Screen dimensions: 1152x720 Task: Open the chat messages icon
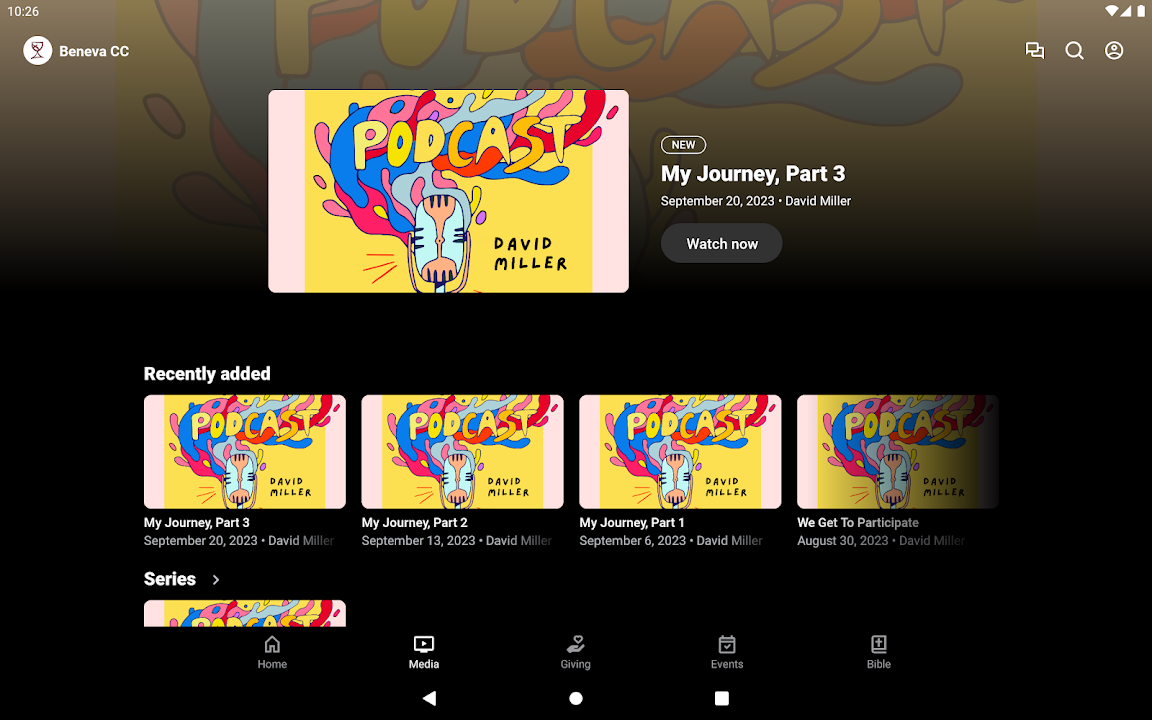pyautogui.click(x=1035, y=51)
